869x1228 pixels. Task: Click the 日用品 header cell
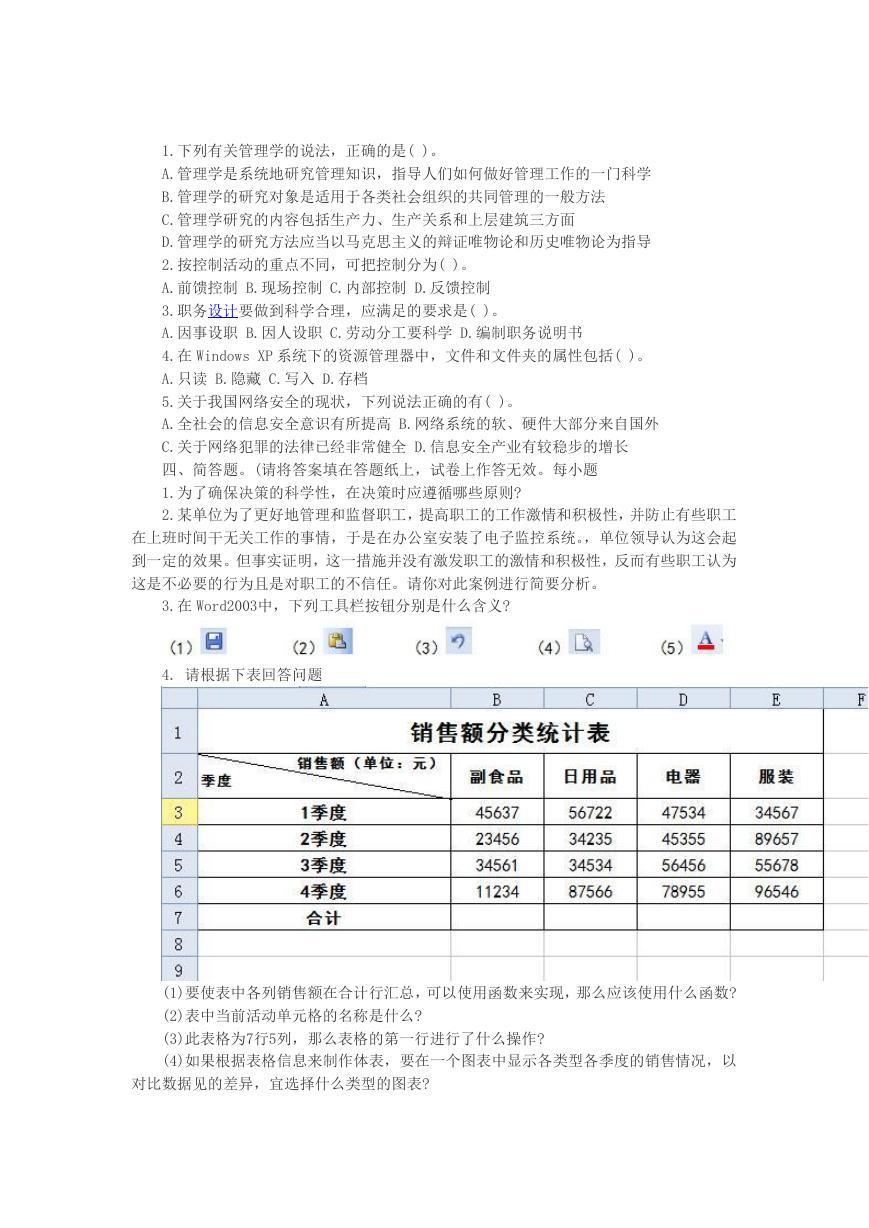click(590, 777)
